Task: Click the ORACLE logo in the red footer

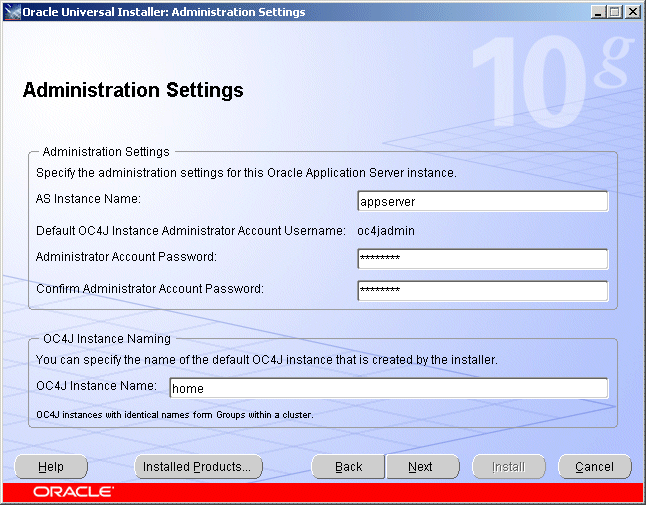Action: pyautogui.click(x=73, y=492)
